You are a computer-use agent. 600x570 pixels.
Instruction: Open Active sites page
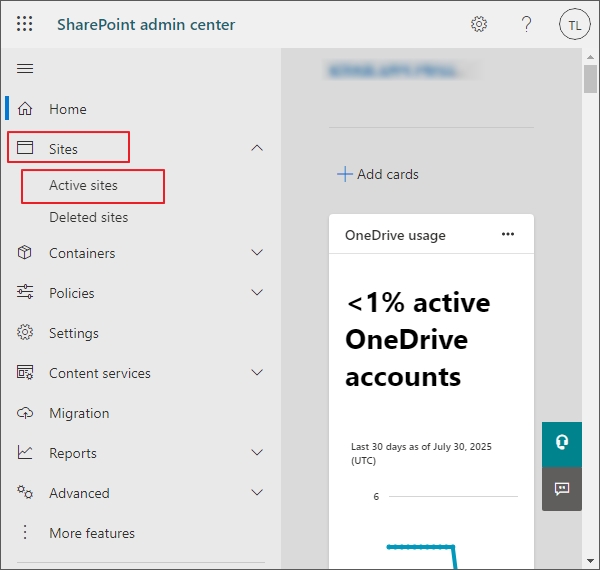(83, 186)
